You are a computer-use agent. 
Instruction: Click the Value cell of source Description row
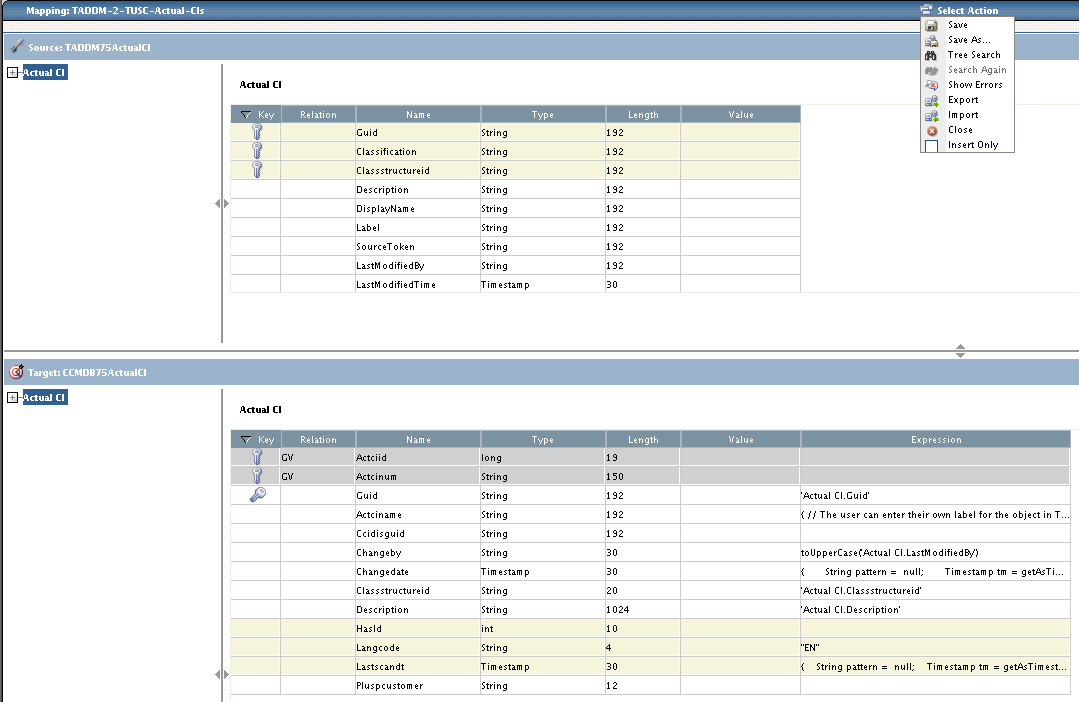pyautogui.click(x=740, y=189)
